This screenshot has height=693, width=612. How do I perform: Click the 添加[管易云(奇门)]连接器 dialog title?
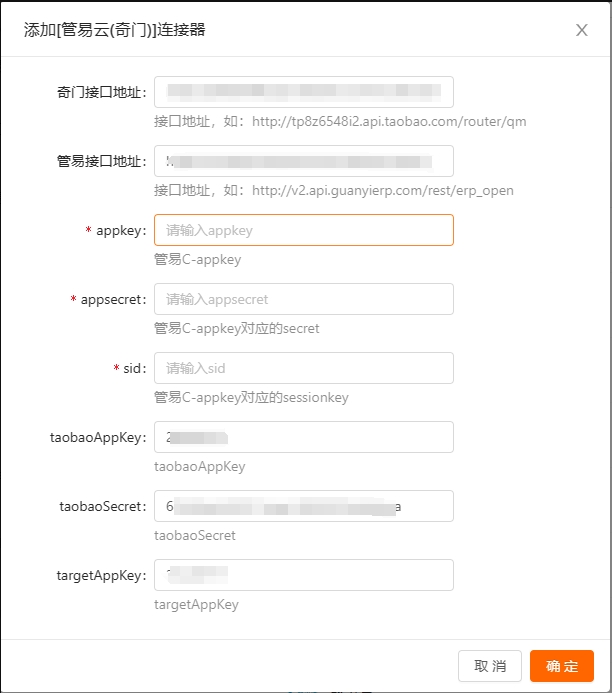[115, 30]
